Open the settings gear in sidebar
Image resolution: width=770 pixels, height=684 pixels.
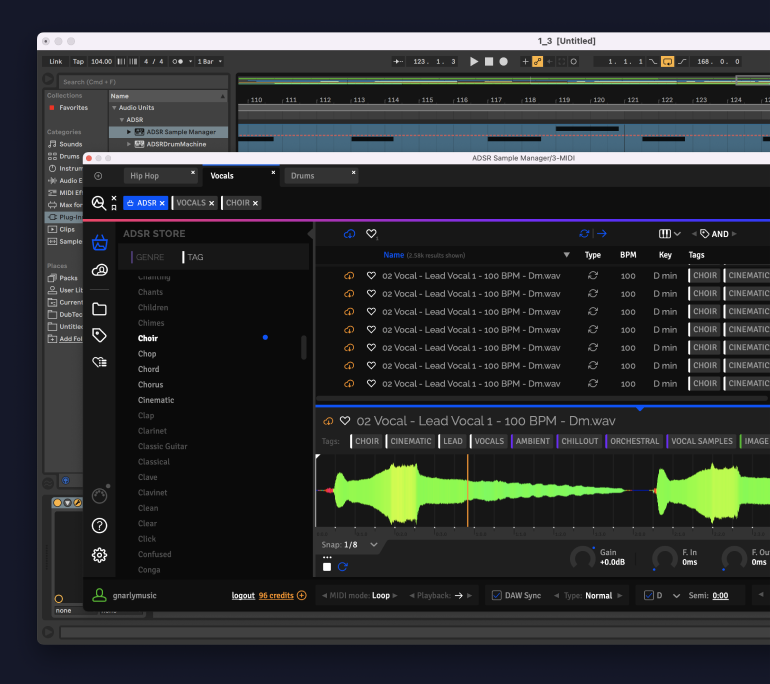pyautogui.click(x=99, y=555)
